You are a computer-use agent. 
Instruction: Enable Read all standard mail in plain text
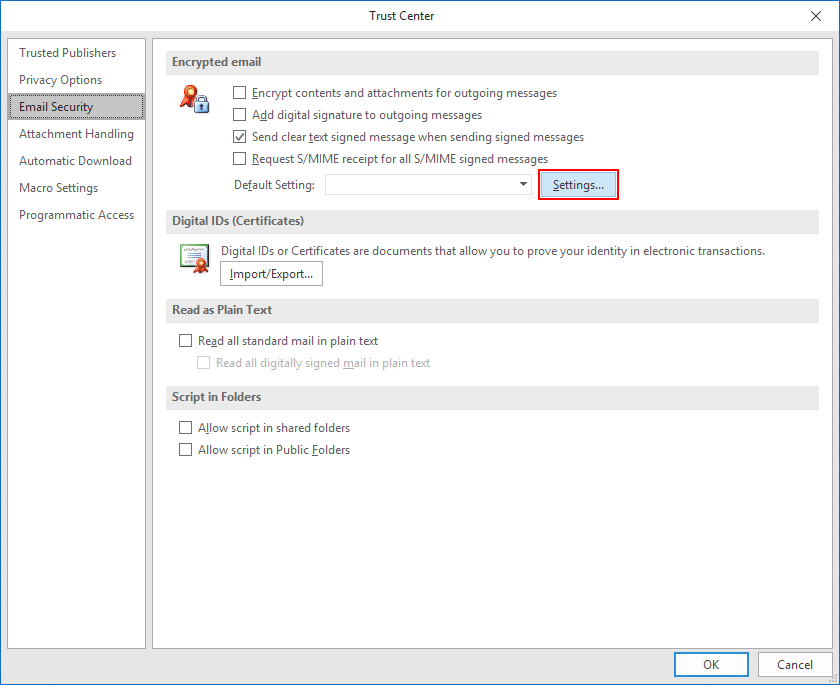point(185,341)
